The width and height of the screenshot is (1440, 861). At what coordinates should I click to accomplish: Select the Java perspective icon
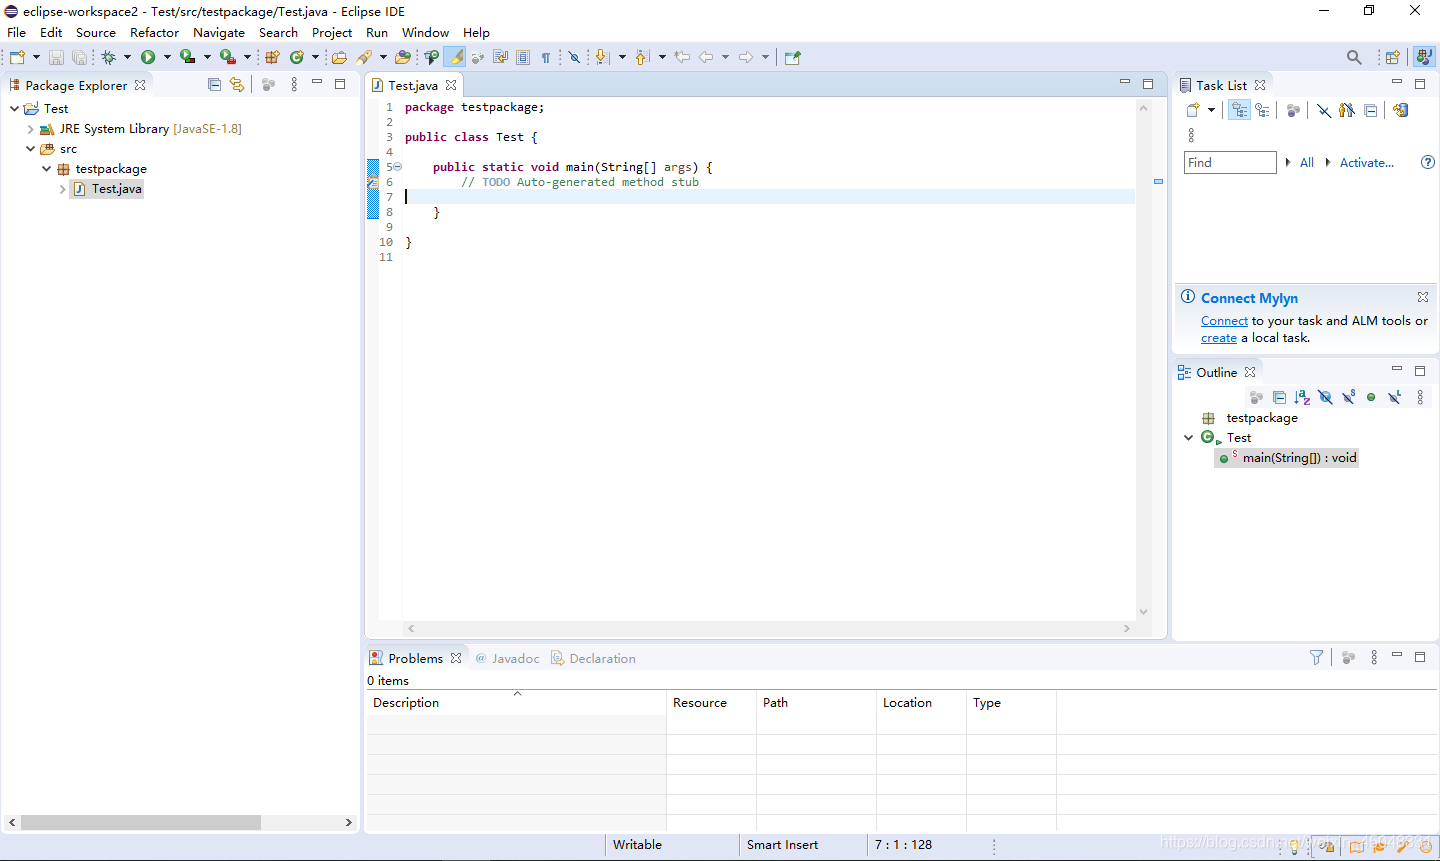pyautogui.click(x=1424, y=57)
